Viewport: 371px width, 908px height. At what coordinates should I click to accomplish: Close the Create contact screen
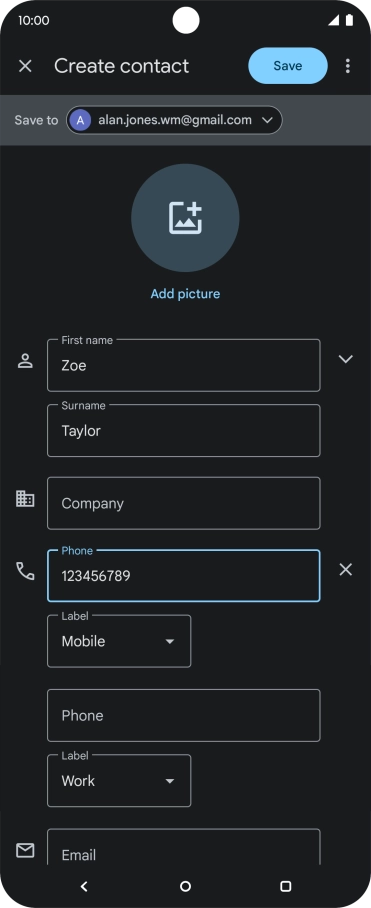25,66
